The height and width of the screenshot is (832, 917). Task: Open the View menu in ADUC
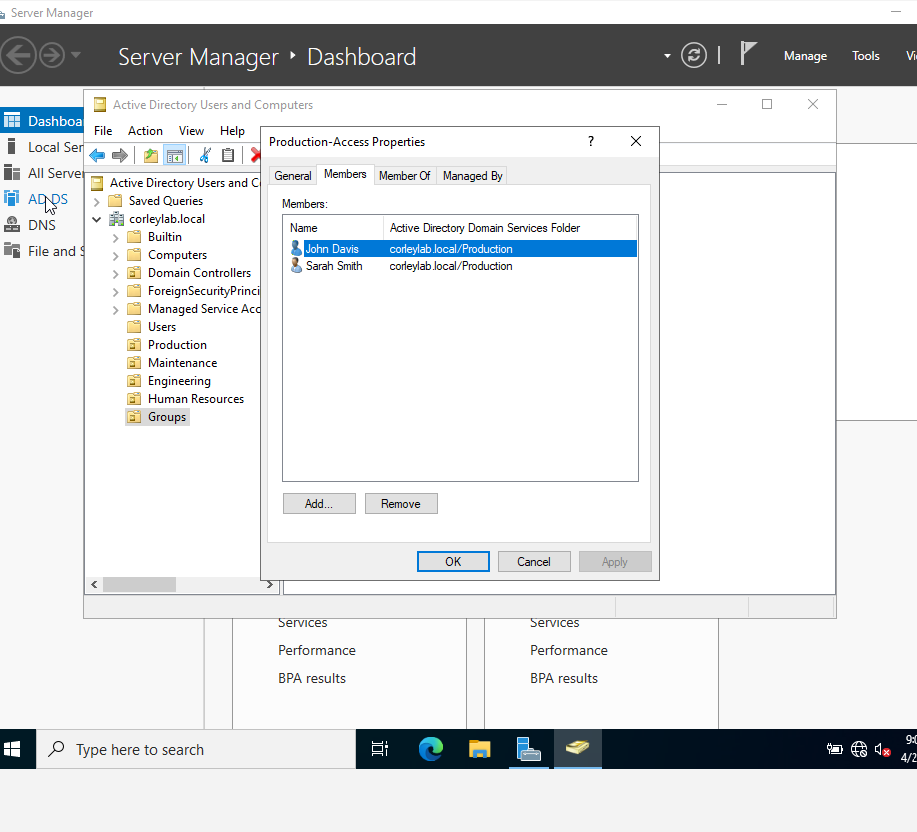tap(191, 131)
